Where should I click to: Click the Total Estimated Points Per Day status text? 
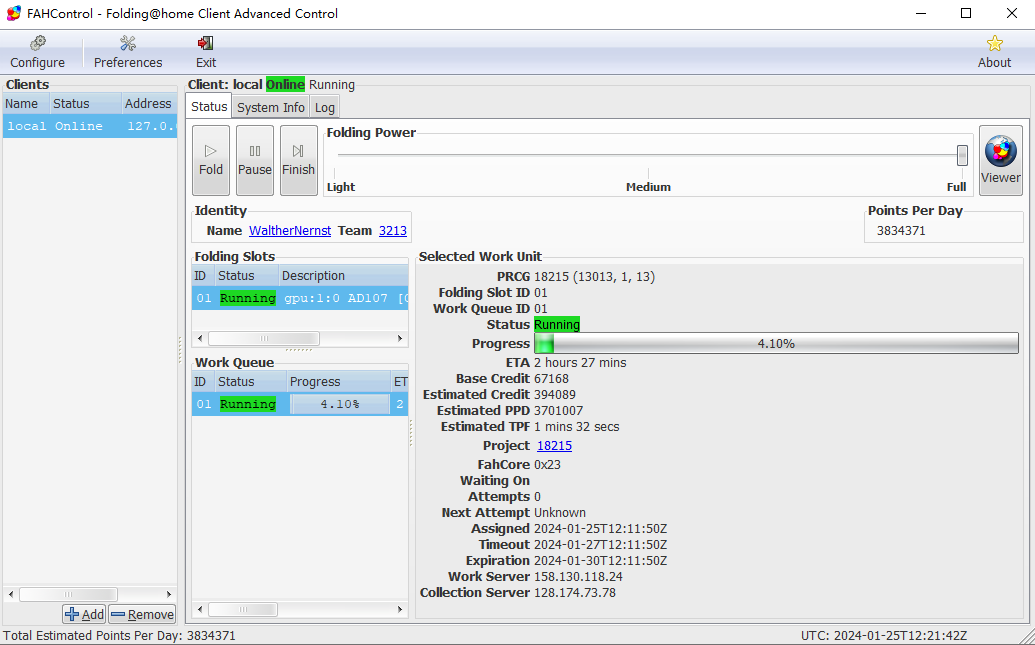pyautogui.click(x=119, y=636)
